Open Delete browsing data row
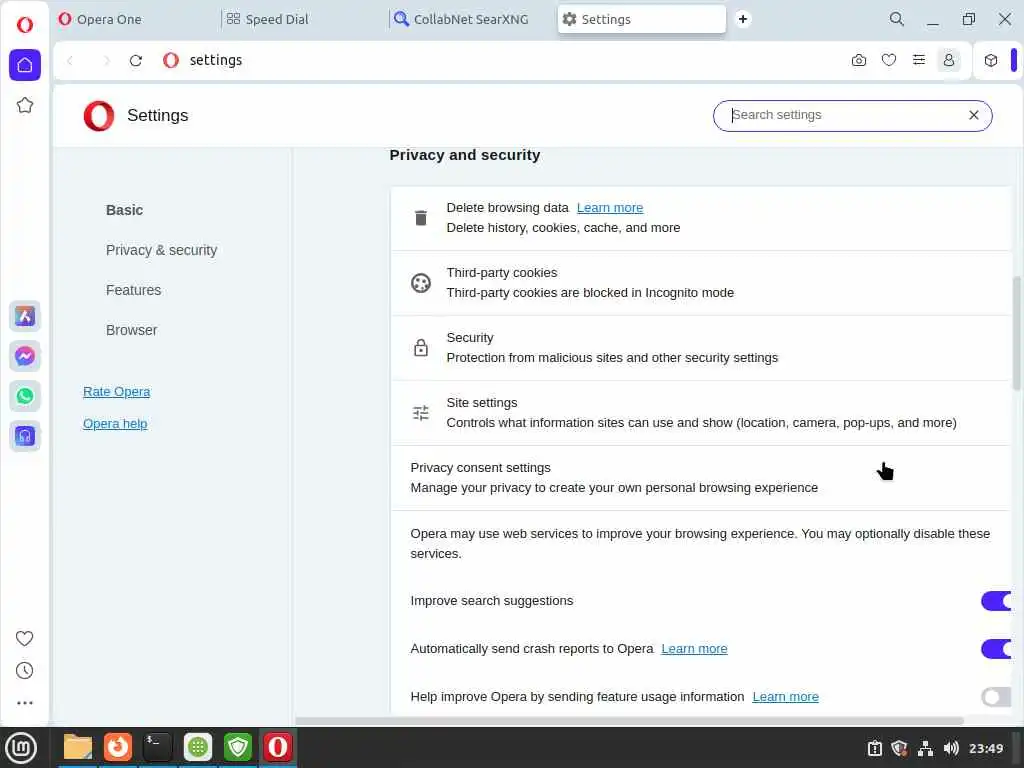 coord(701,218)
